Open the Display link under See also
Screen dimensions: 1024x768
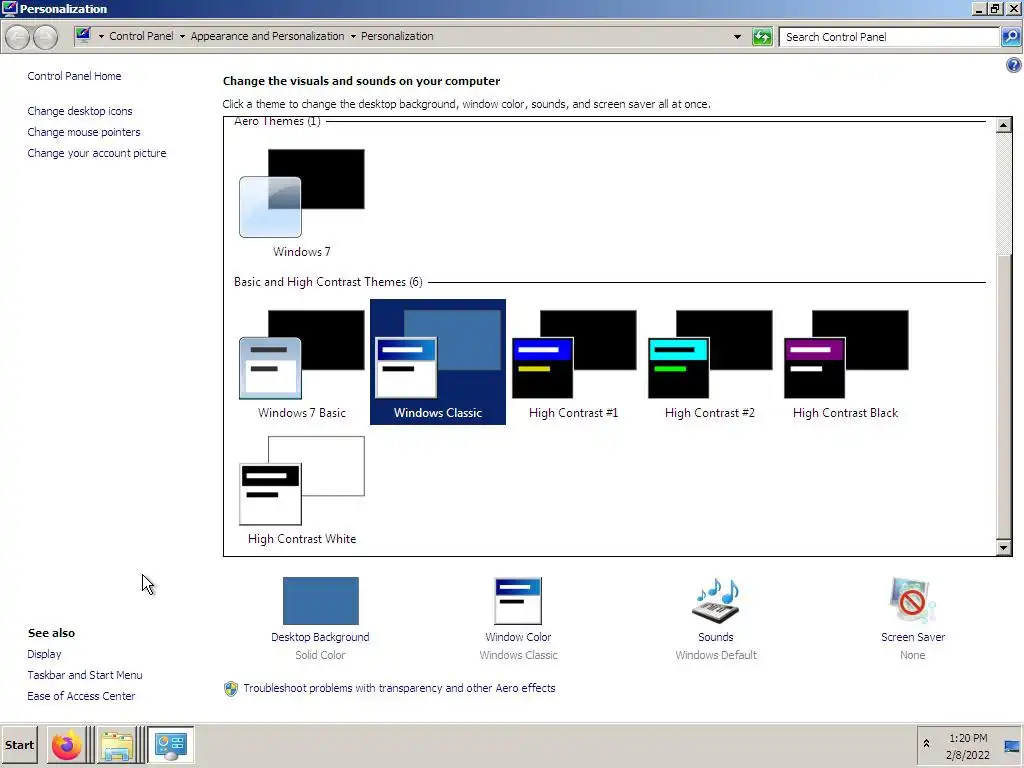pos(44,654)
